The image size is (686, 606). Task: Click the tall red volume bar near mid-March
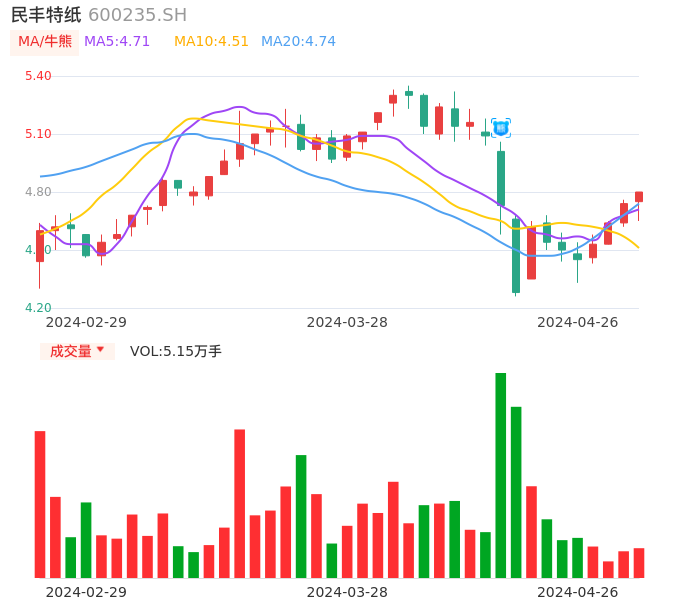[240, 503]
